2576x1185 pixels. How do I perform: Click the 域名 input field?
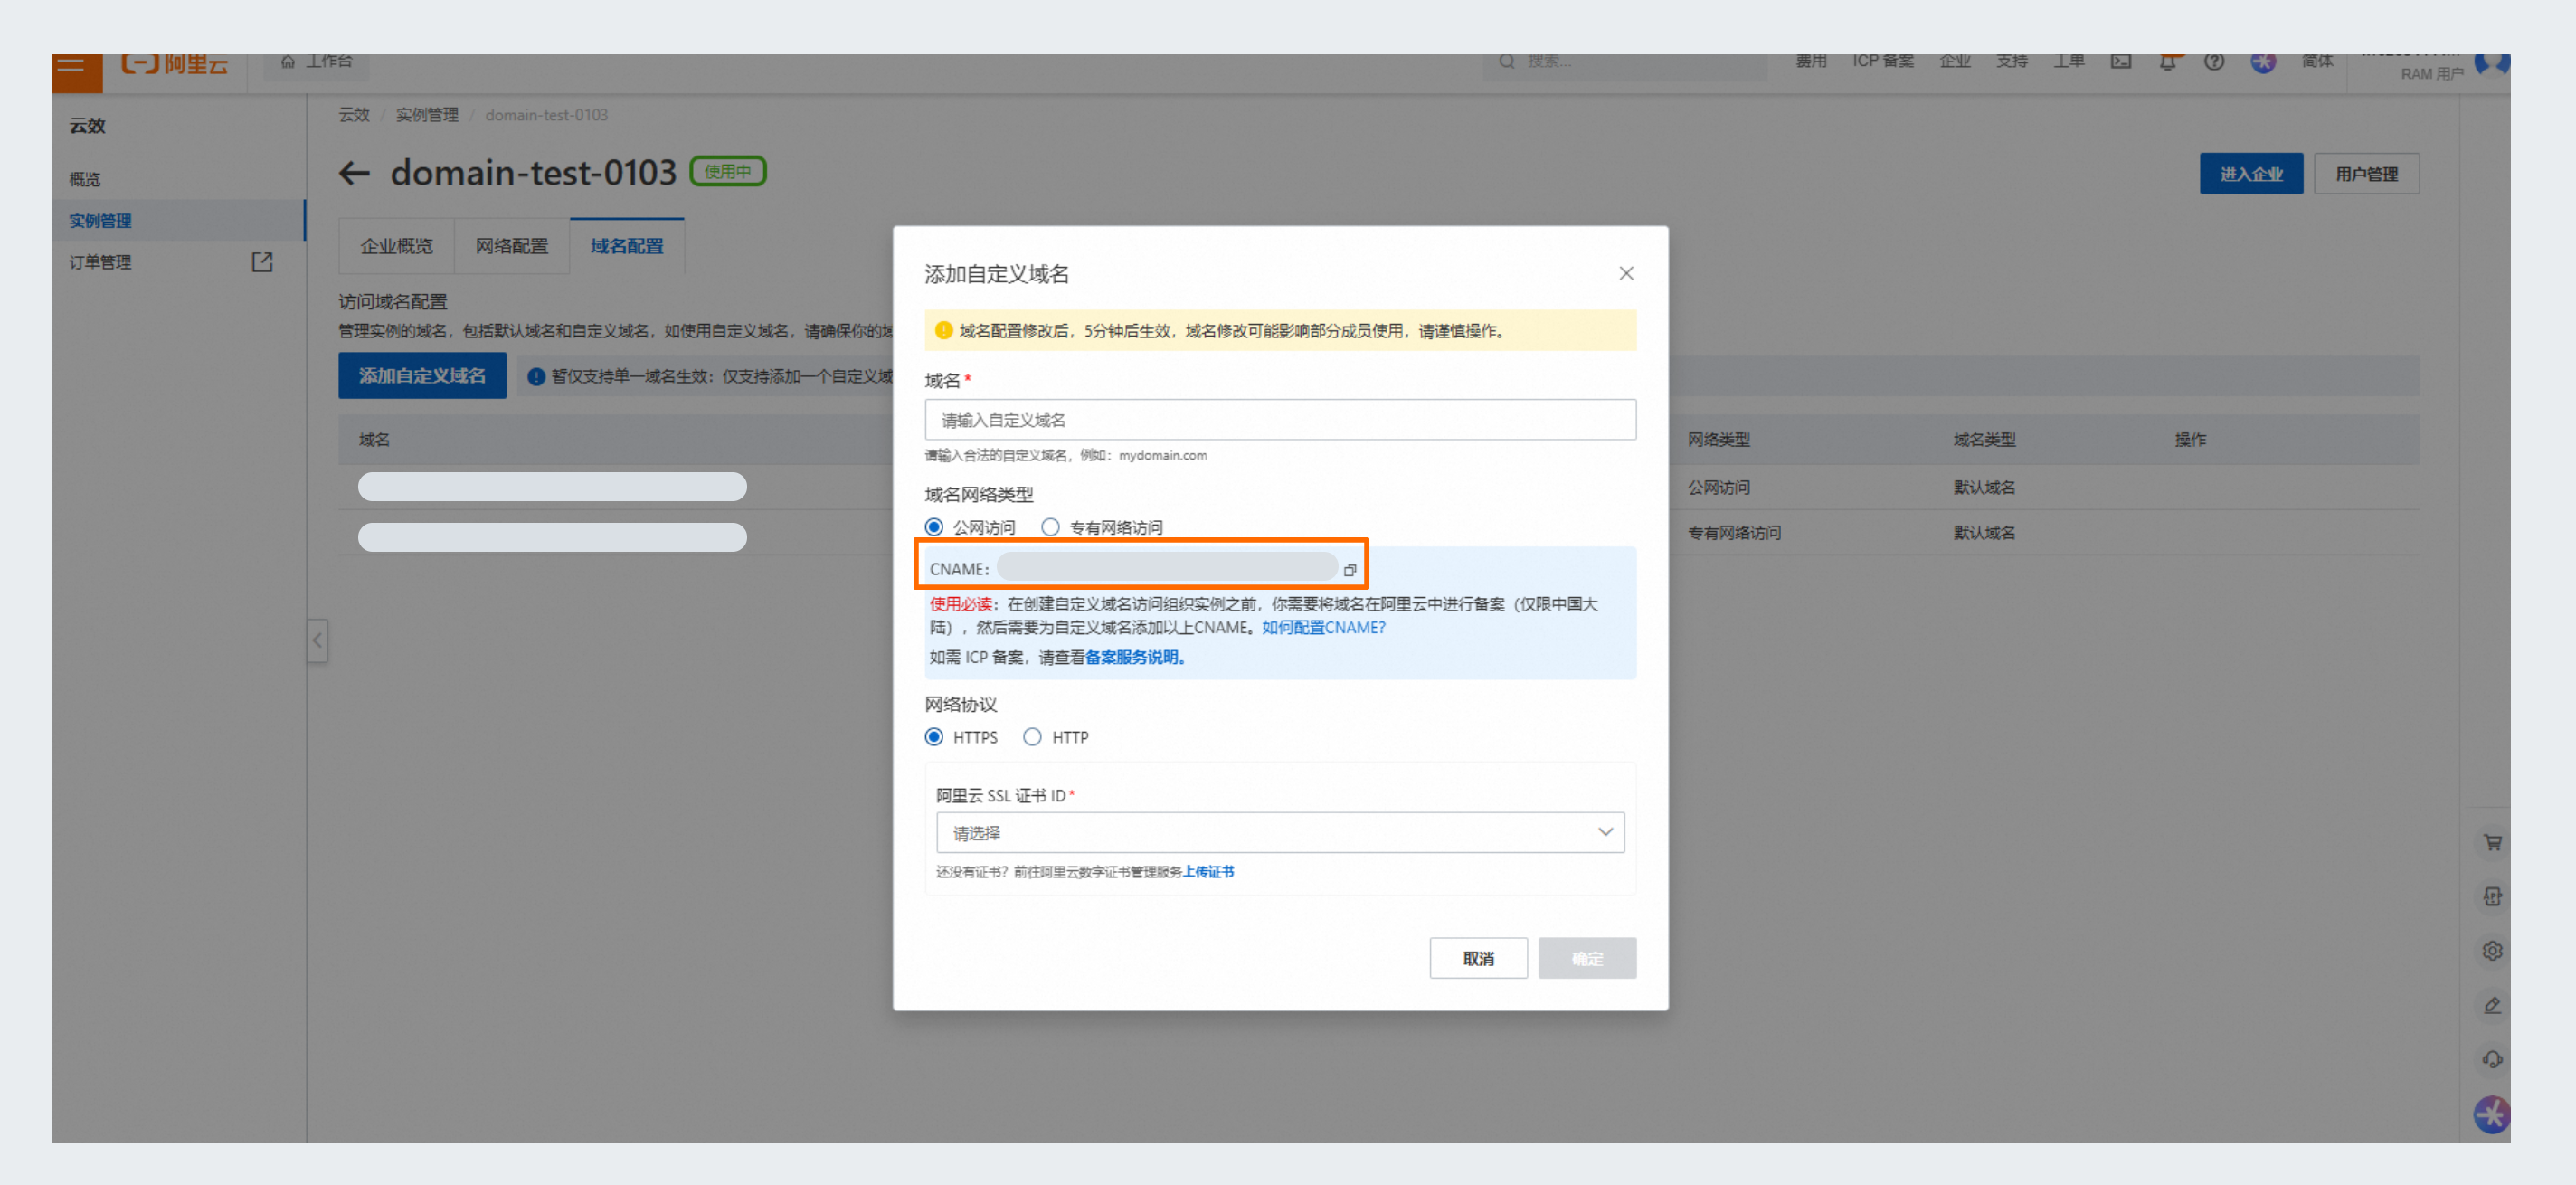1279,420
